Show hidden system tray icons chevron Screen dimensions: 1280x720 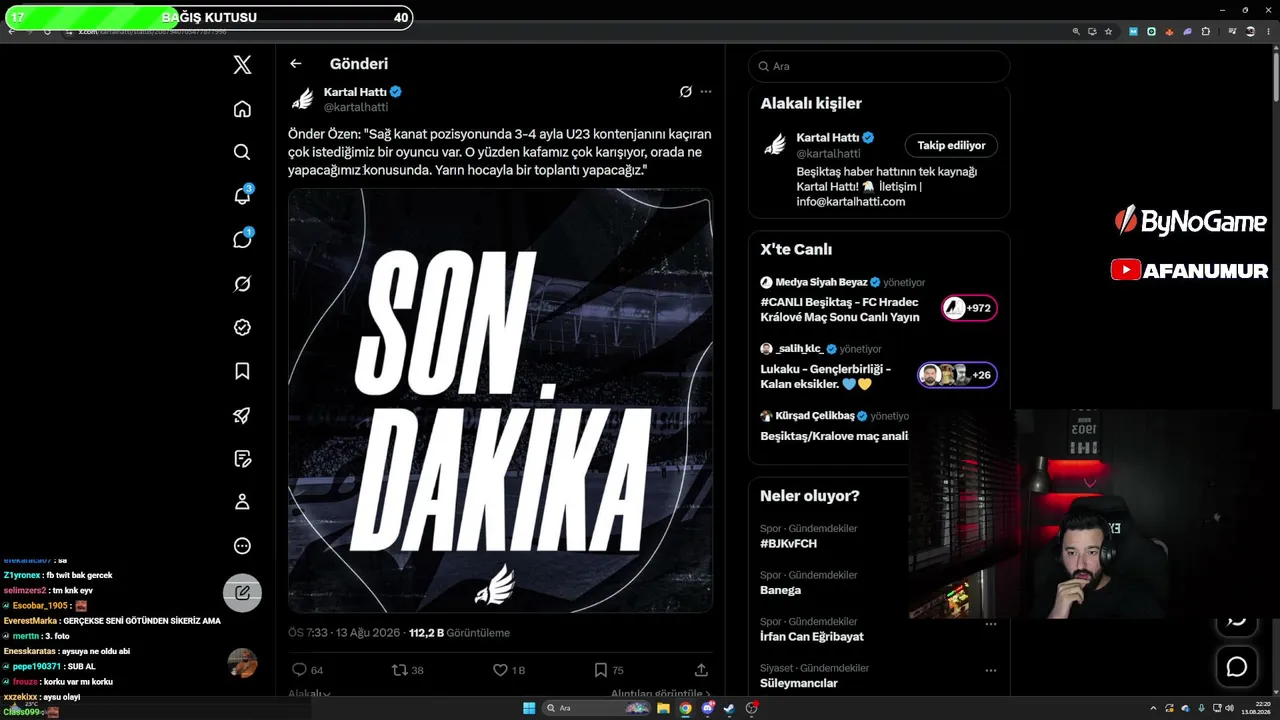point(1154,708)
